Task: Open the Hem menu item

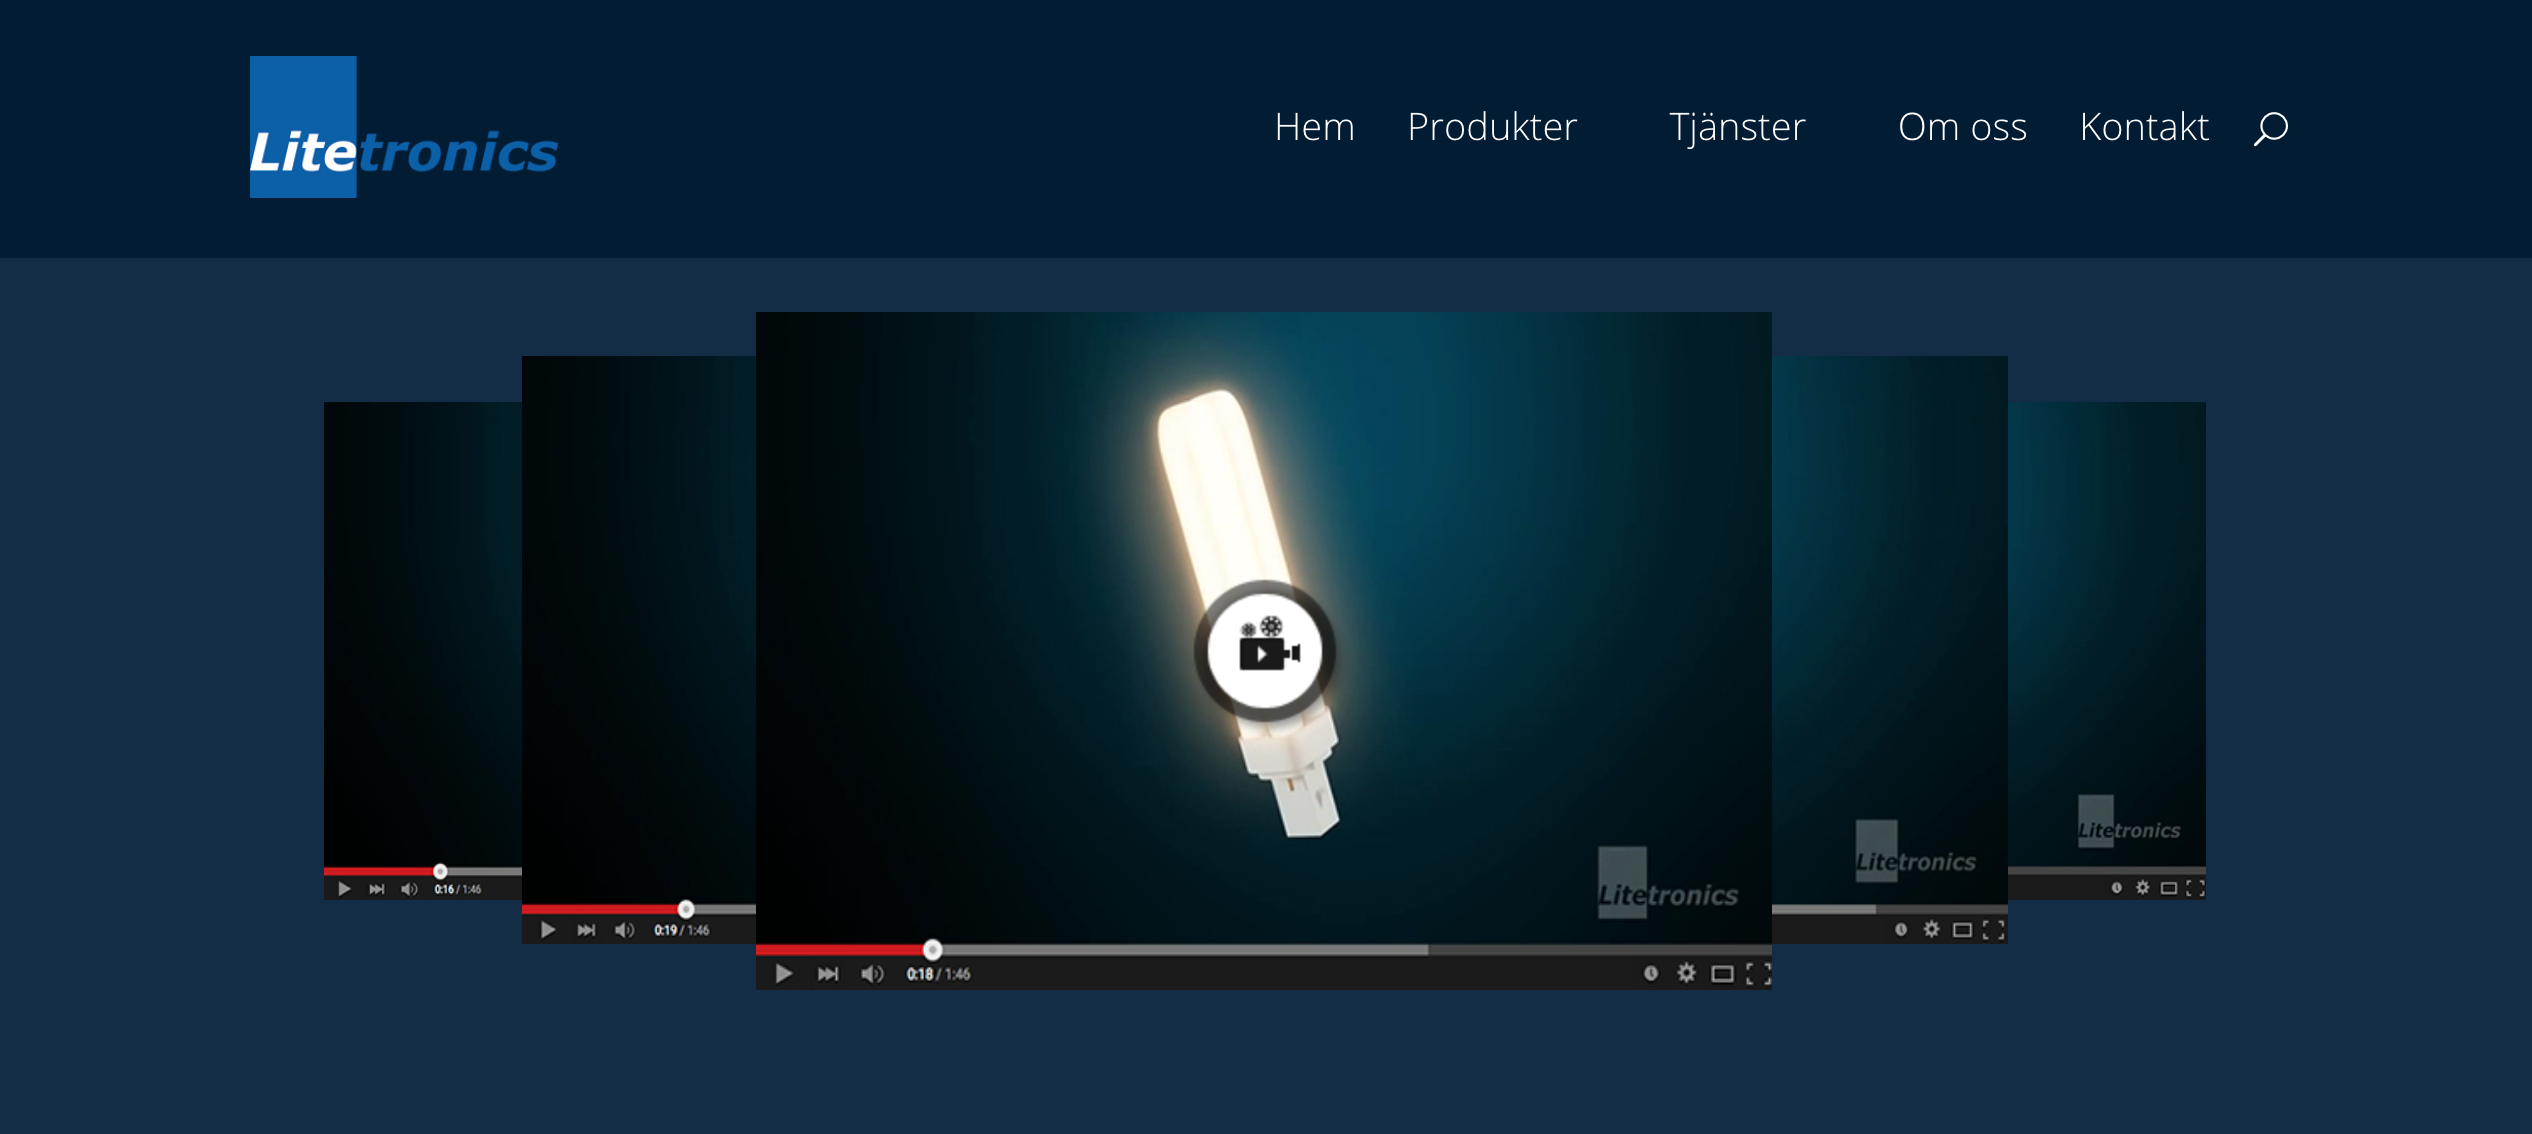Action: point(1314,127)
